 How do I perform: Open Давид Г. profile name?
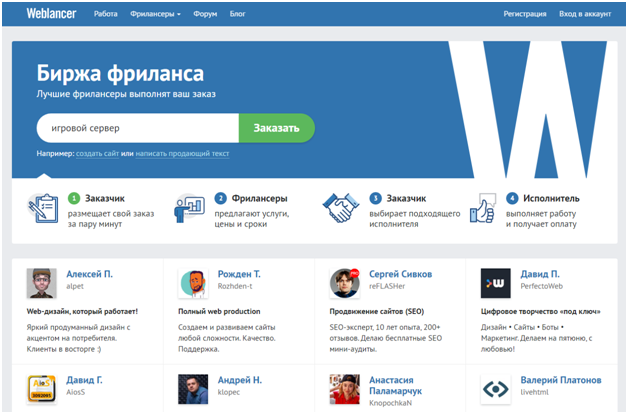(85, 380)
